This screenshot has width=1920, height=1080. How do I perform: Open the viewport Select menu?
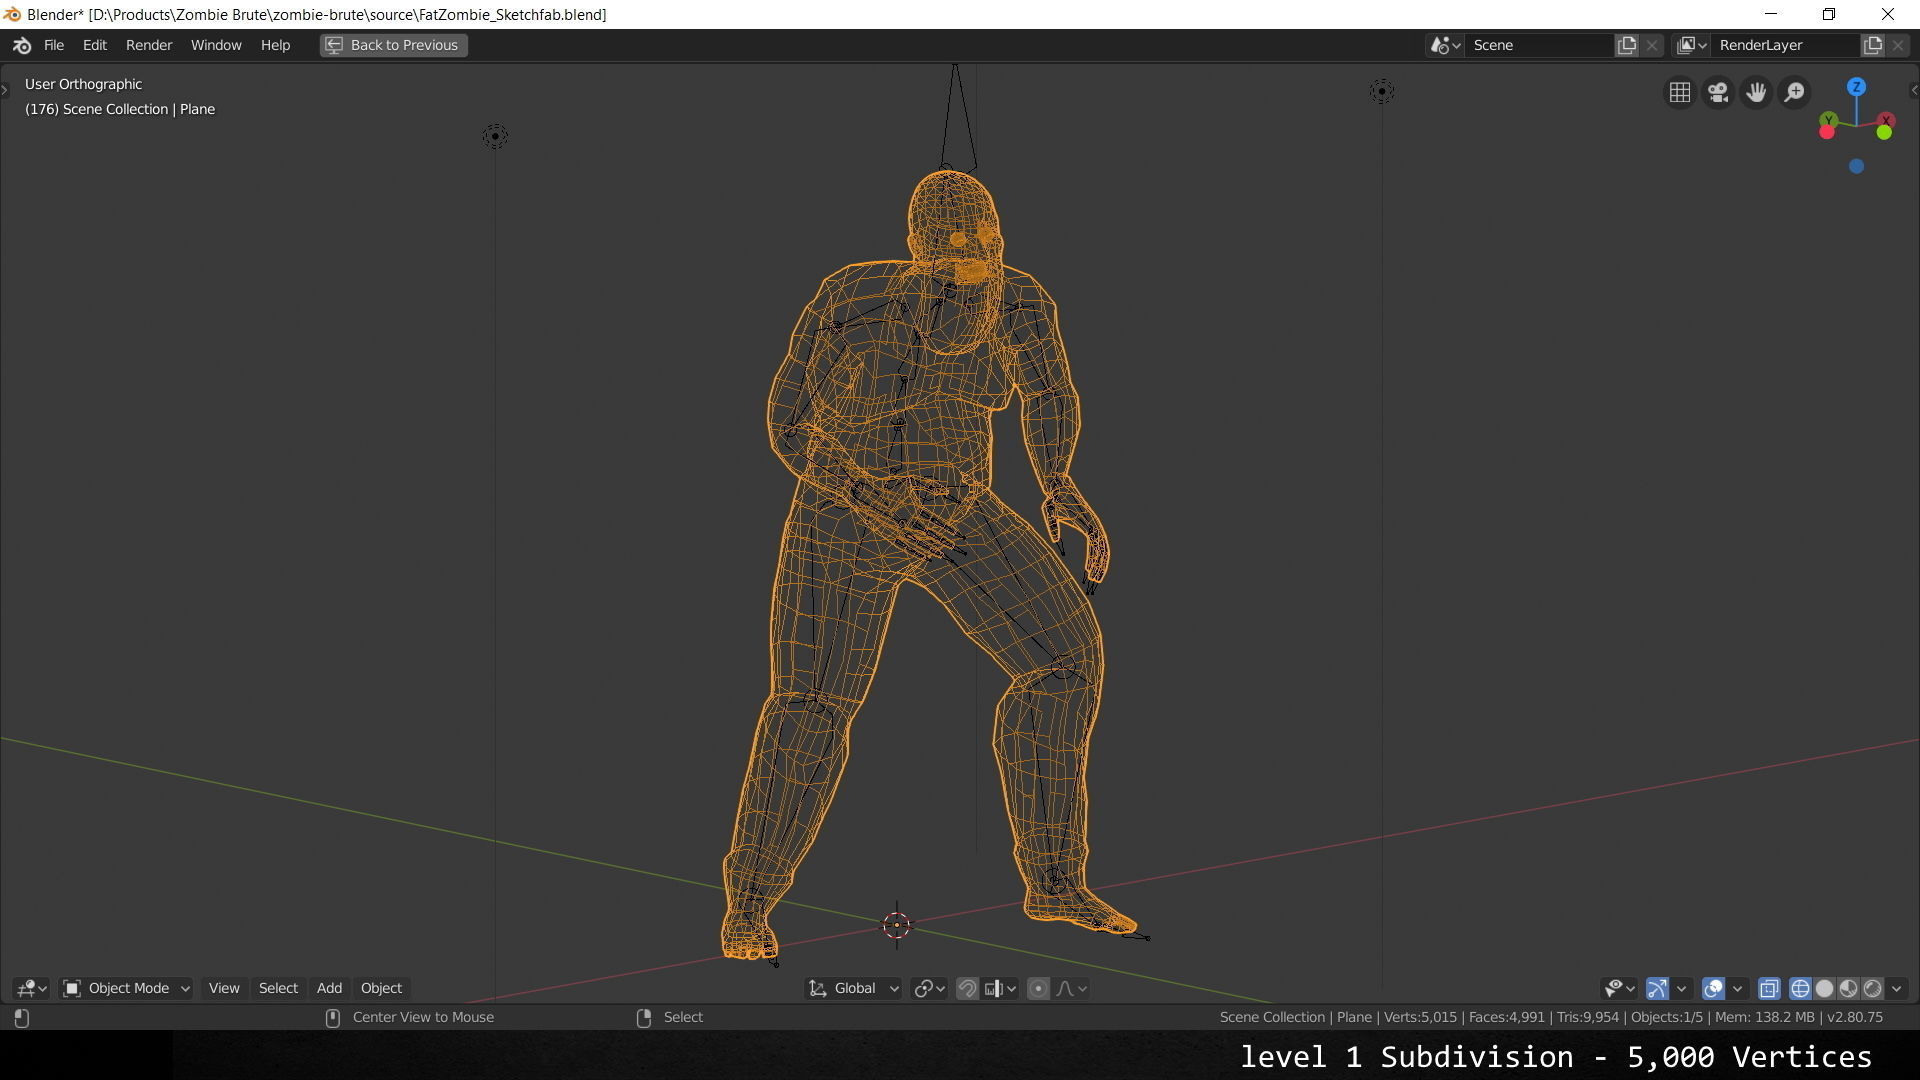click(x=278, y=989)
